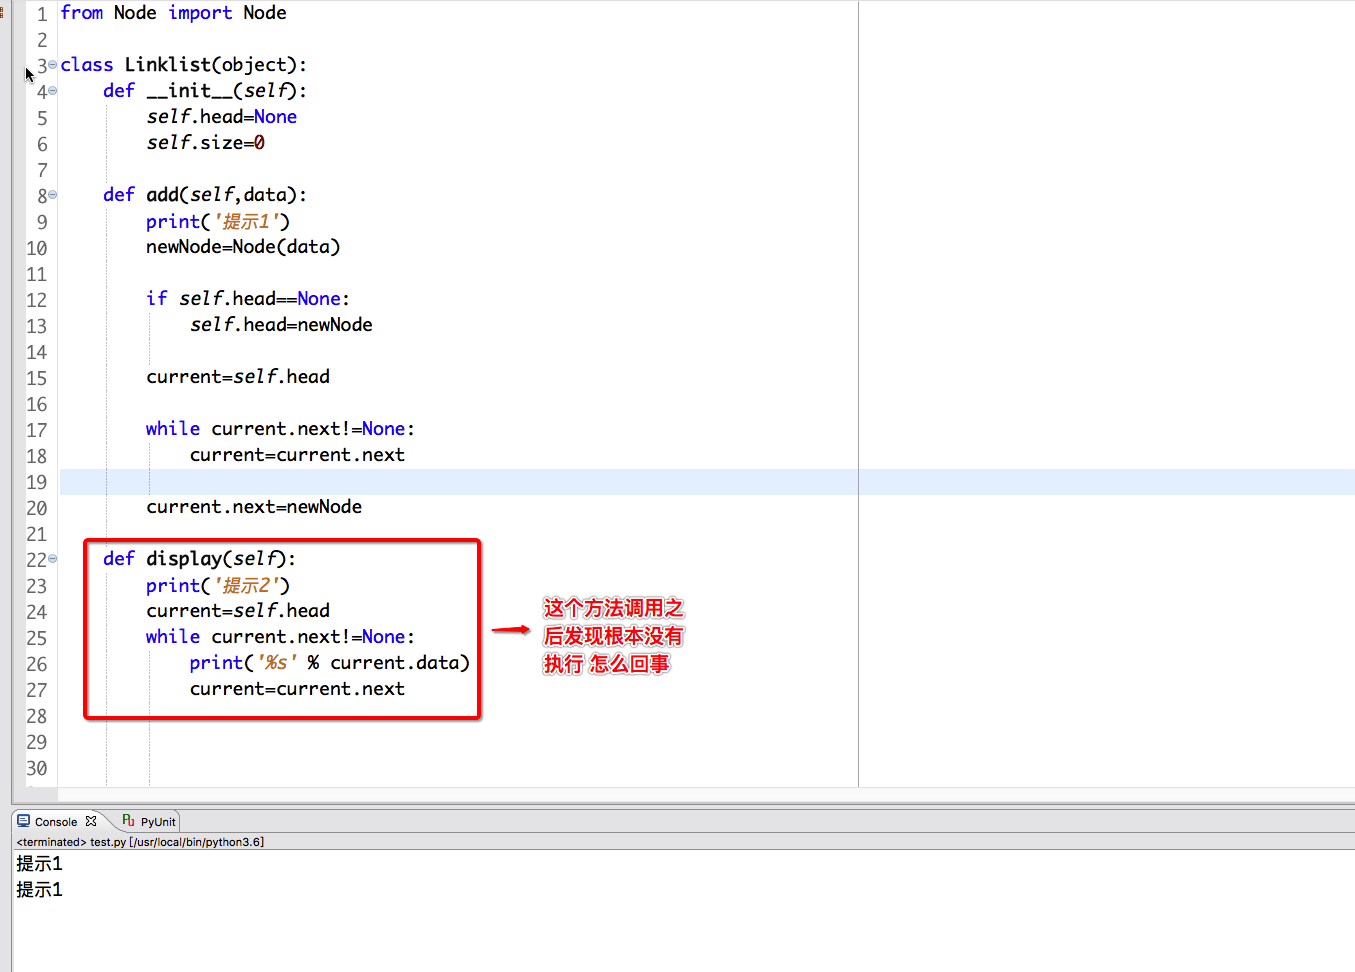Place cursor on 'from Node import Node' line
The width and height of the screenshot is (1355, 972).
coord(173,13)
